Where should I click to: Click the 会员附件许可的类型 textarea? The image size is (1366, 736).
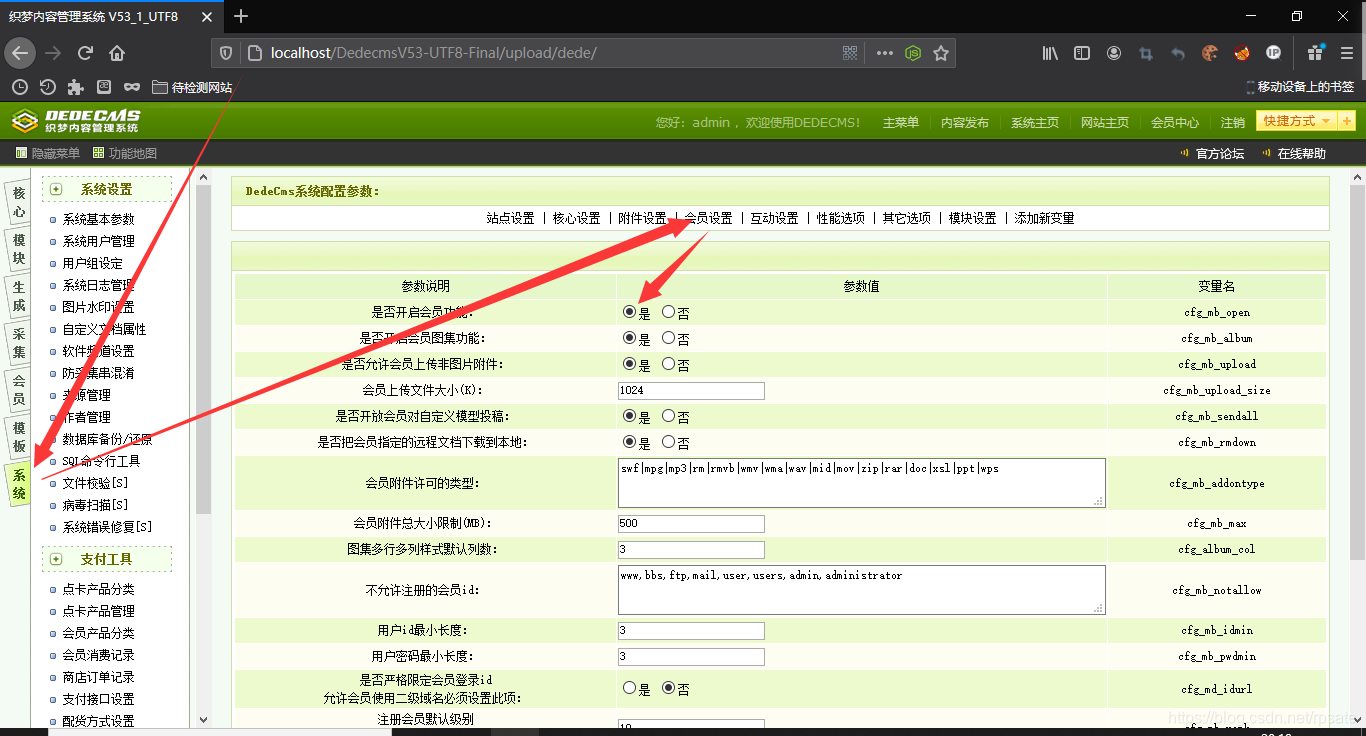(x=862, y=482)
